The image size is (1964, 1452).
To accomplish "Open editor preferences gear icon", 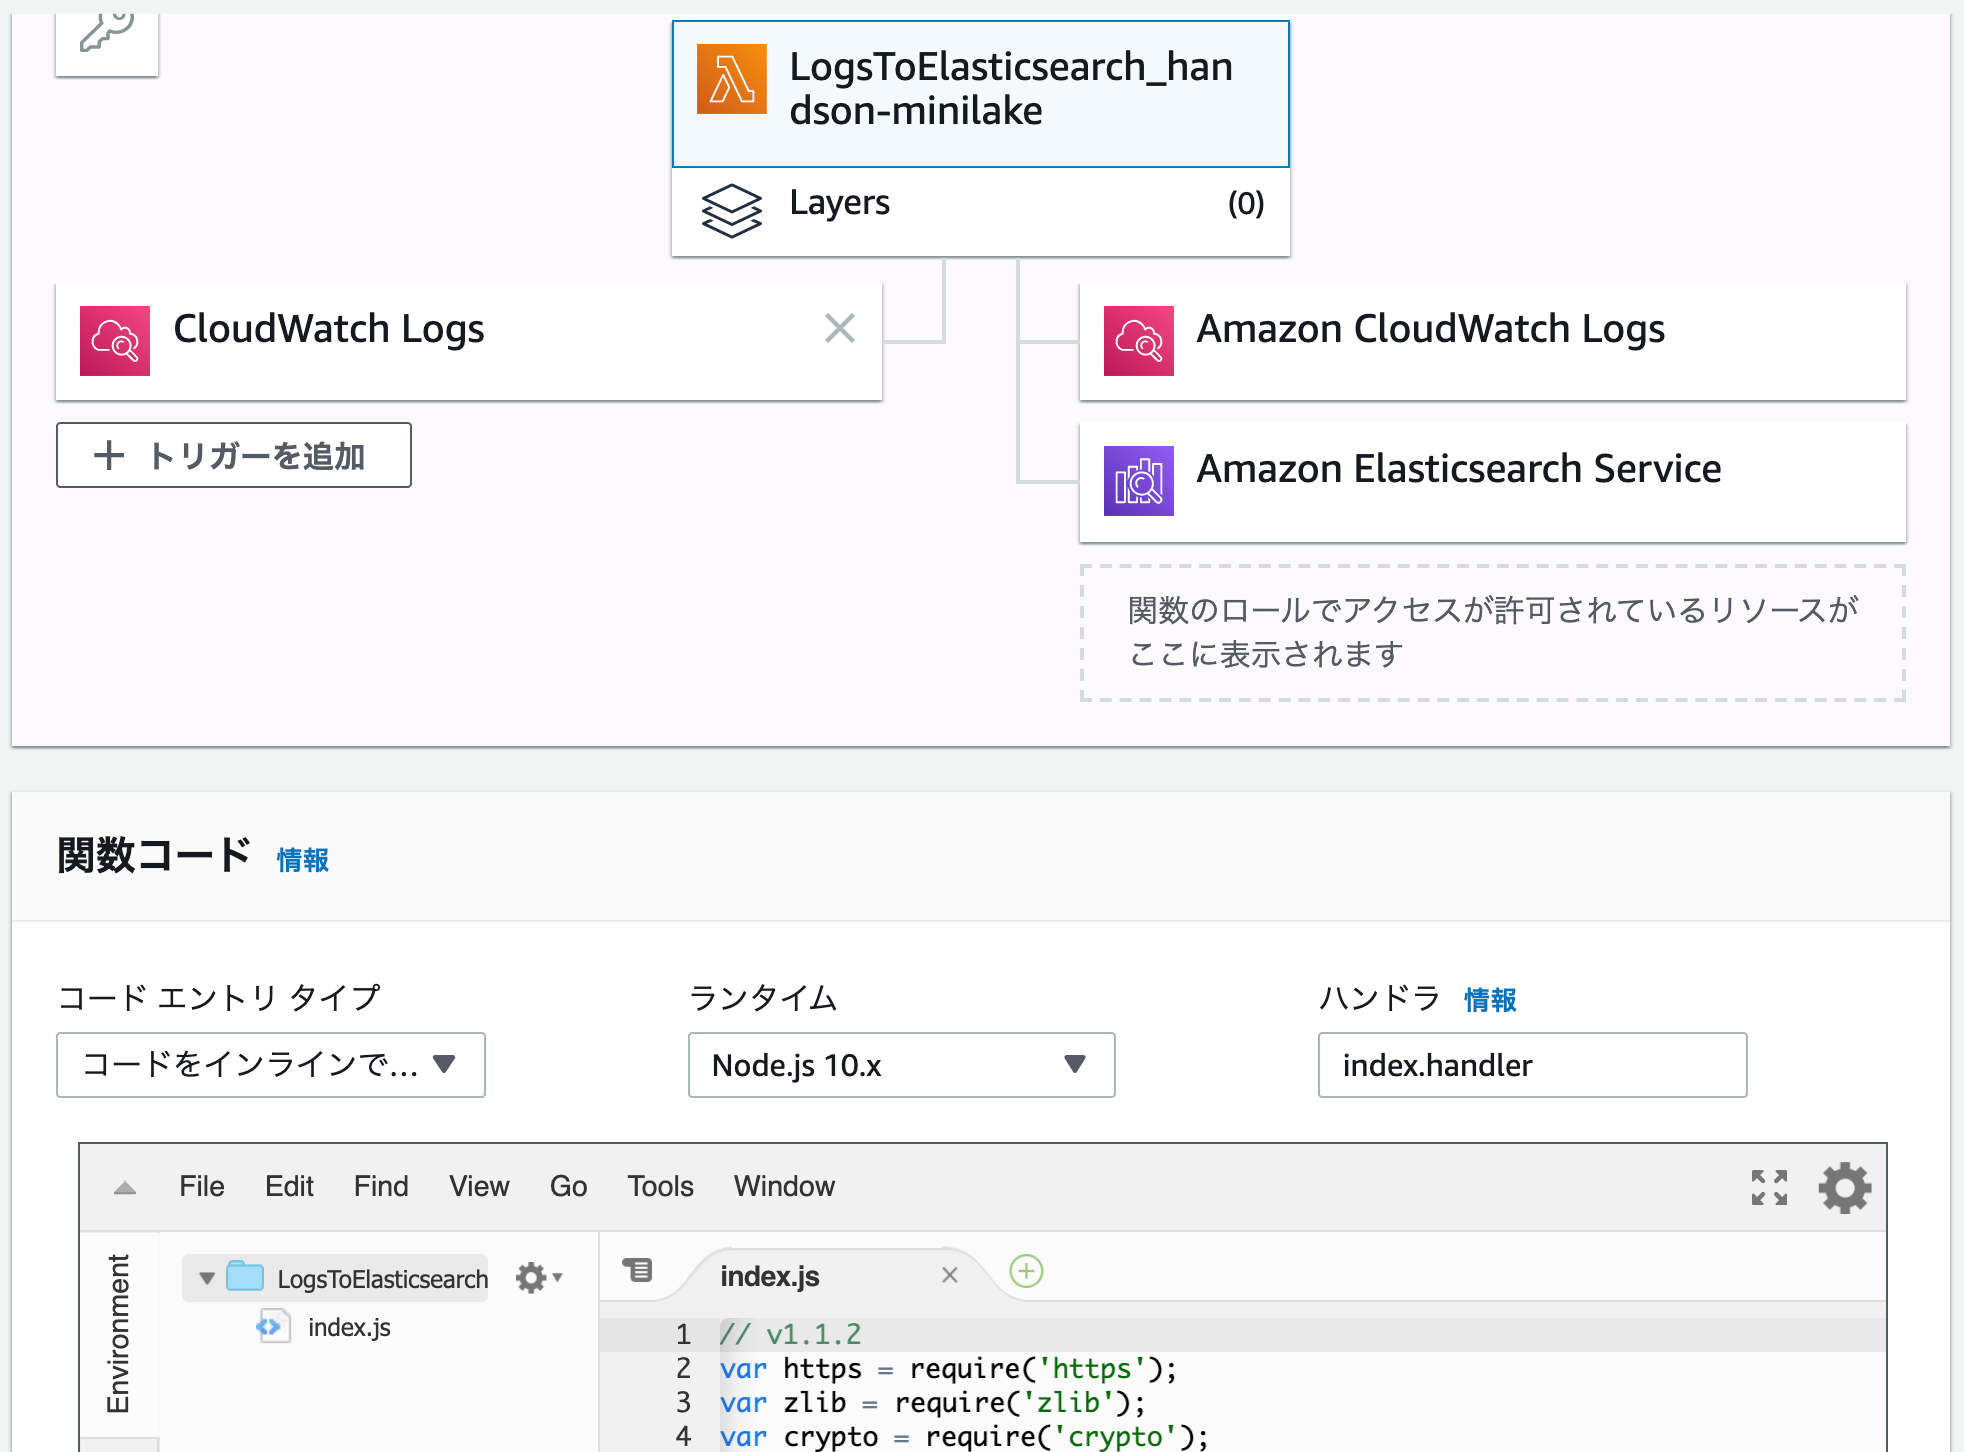I will [1845, 1188].
